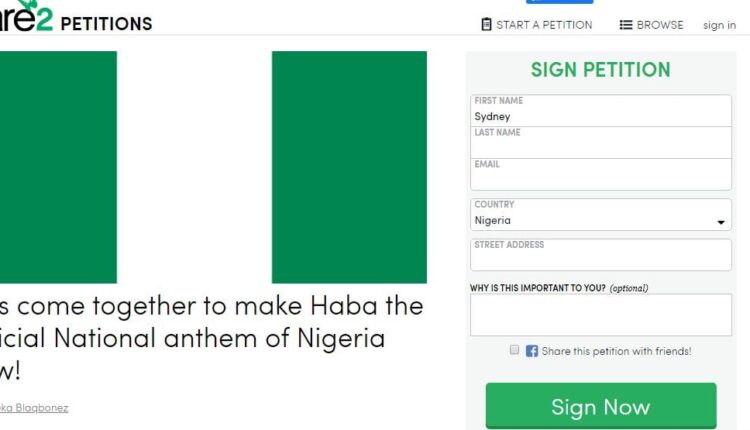Image resolution: width=750 pixels, height=430 pixels.
Task: Click the blue button at the page top
Action: (x=559, y=2)
